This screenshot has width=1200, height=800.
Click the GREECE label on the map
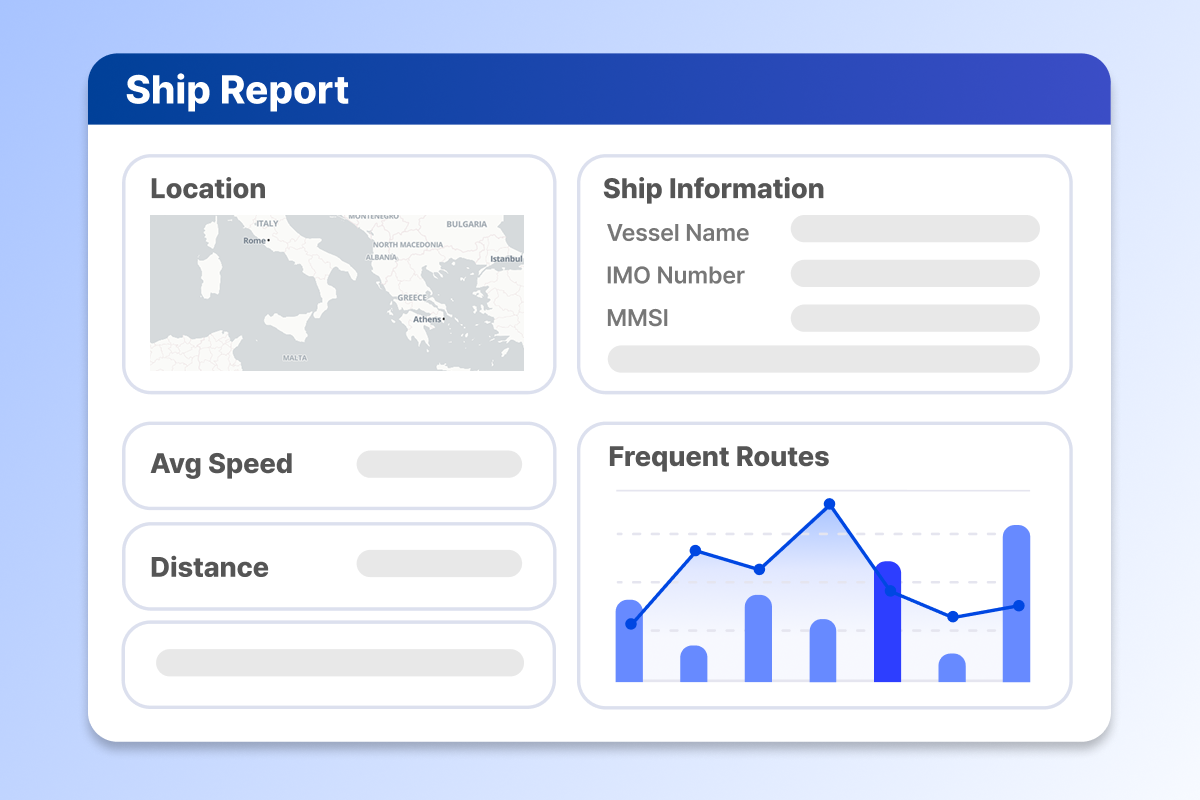click(412, 296)
